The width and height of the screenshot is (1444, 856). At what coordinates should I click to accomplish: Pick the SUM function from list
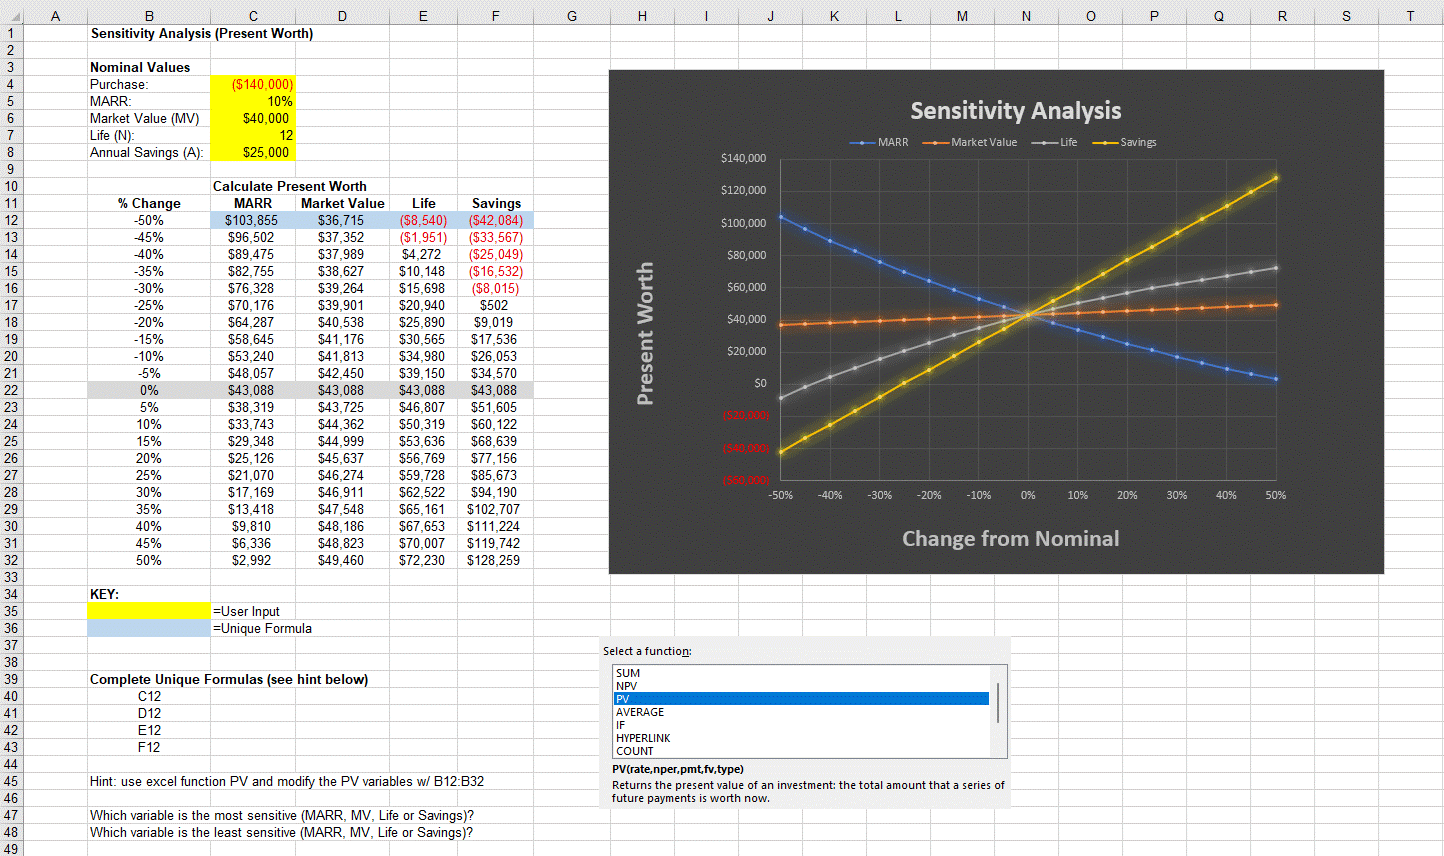628,673
